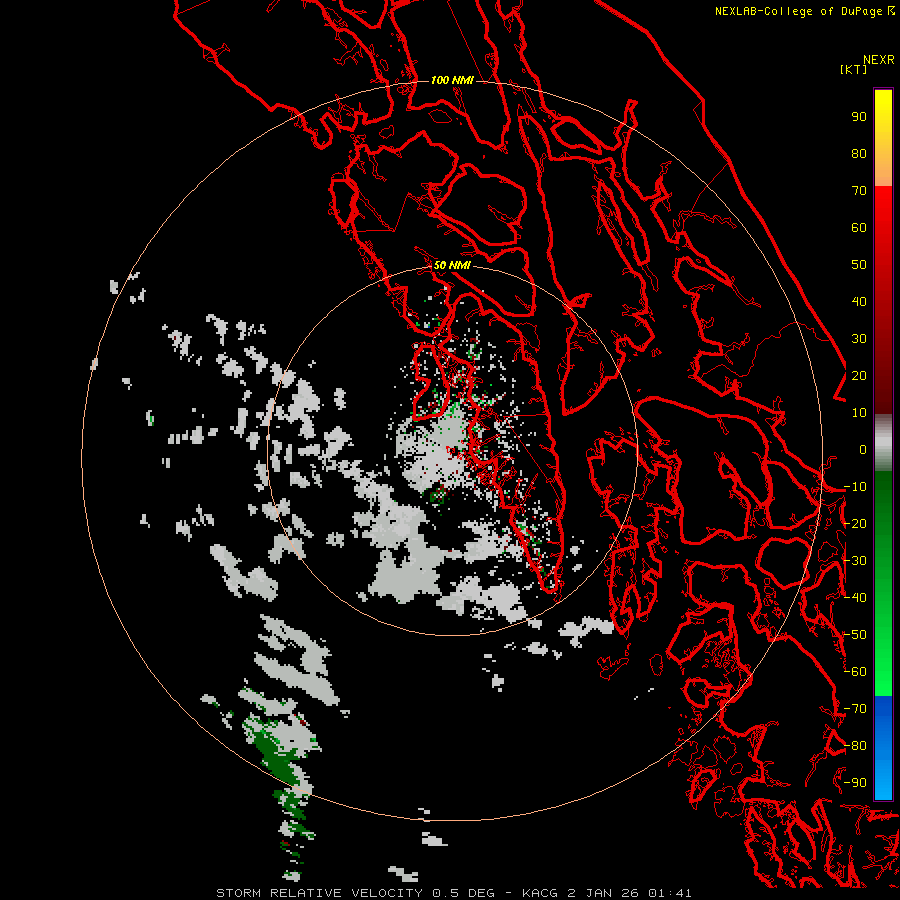Click the -30 knot value on the scale

click(x=855, y=561)
